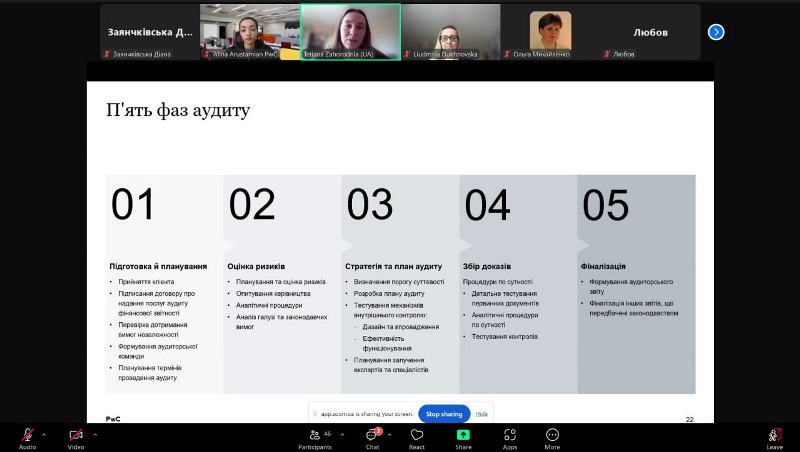The height and width of the screenshot is (452, 800).
Task: Click phase number 05
Action: tap(606, 205)
